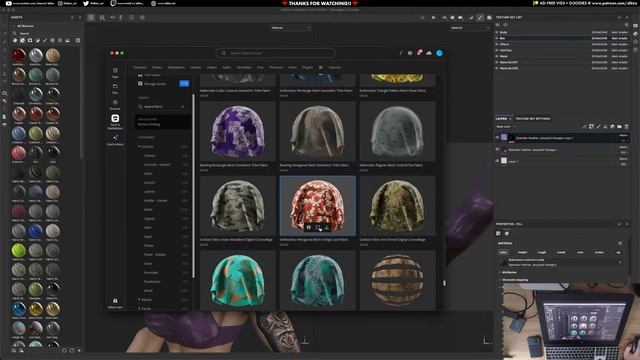Open Discover in Creative Cloud sidebar
Image resolution: width=640 pixels, height=360 pixels.
tap(115, 105)
